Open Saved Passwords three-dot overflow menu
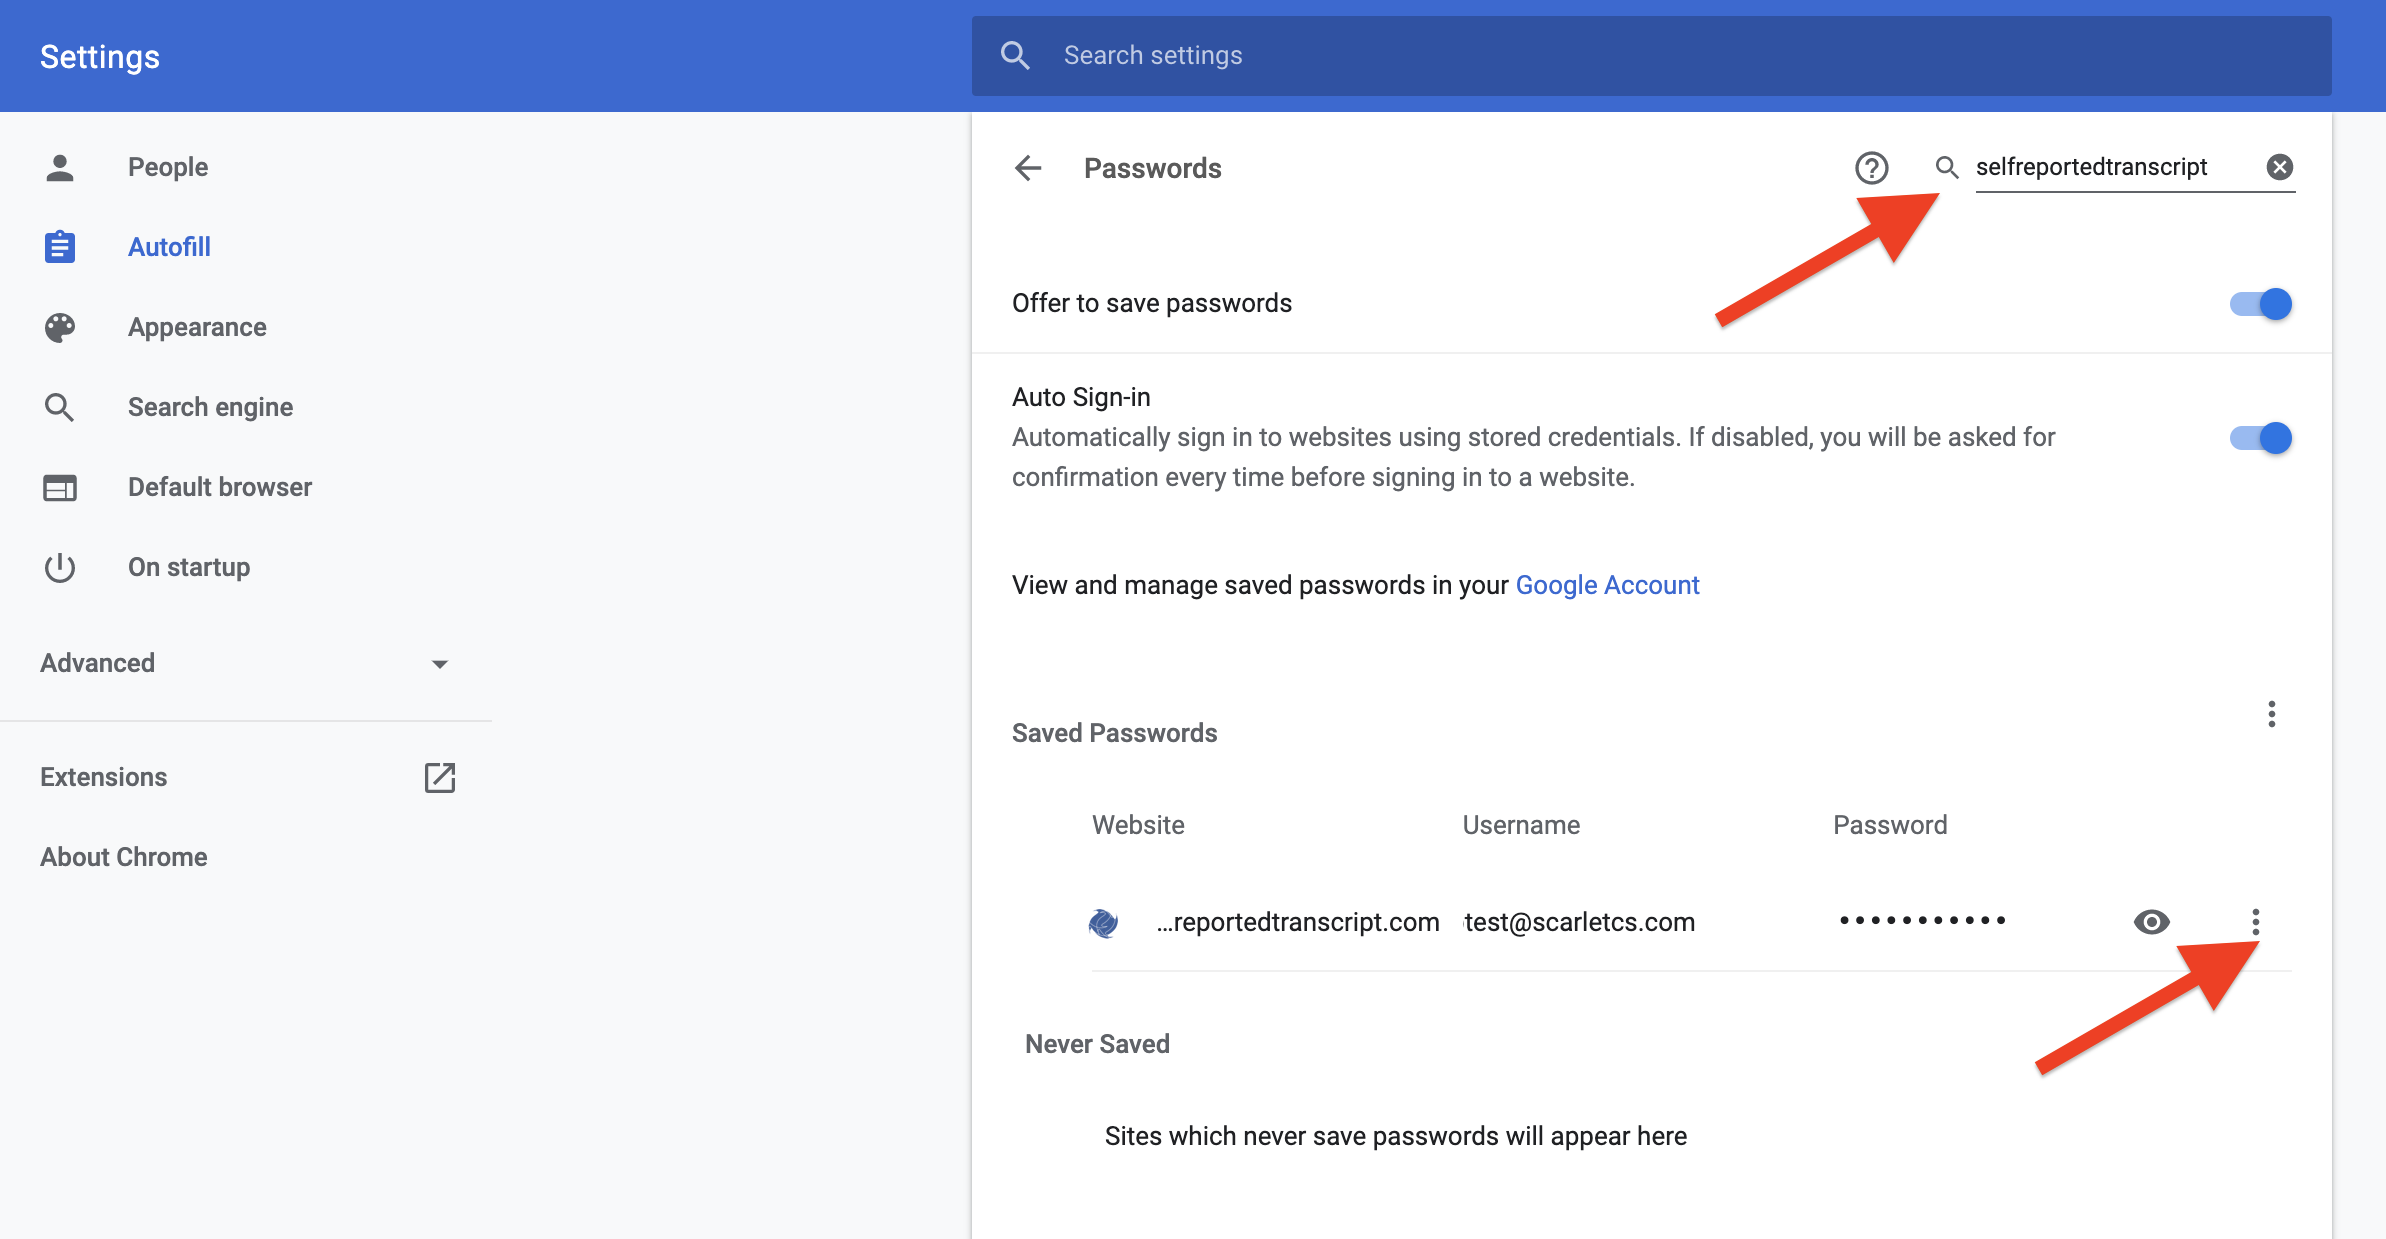Viewport: 2386px width, 1239px height. (2271, 714)
